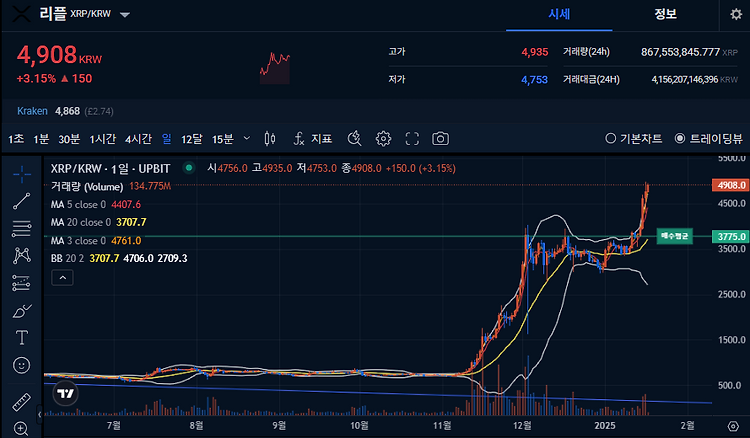Select the XABCD pattern tool
This screenshot has height=438, width=750.
tap(22, 256)
